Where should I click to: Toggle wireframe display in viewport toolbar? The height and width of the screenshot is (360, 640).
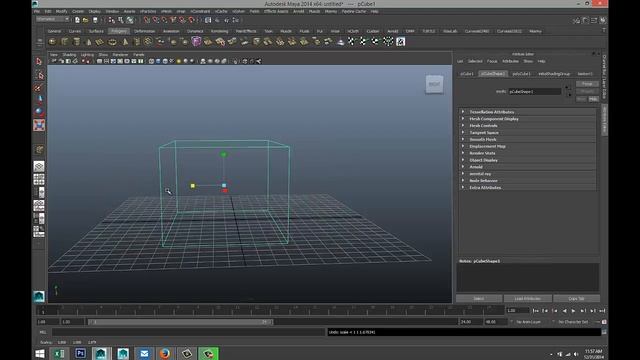[151, 61]
